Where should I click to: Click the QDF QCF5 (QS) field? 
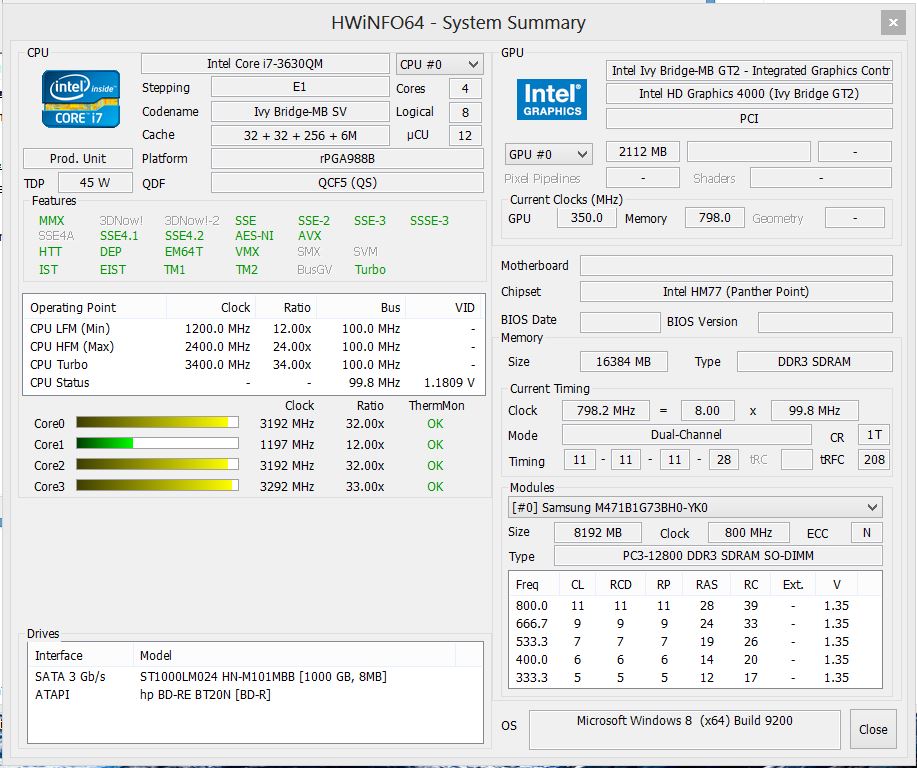(x=347, y=182)
